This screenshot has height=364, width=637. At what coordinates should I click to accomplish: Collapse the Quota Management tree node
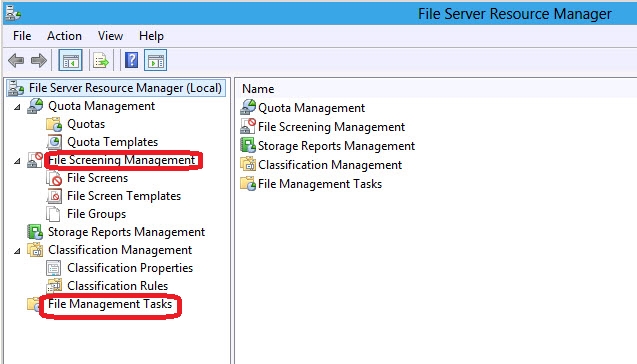(x=17, y=107)
